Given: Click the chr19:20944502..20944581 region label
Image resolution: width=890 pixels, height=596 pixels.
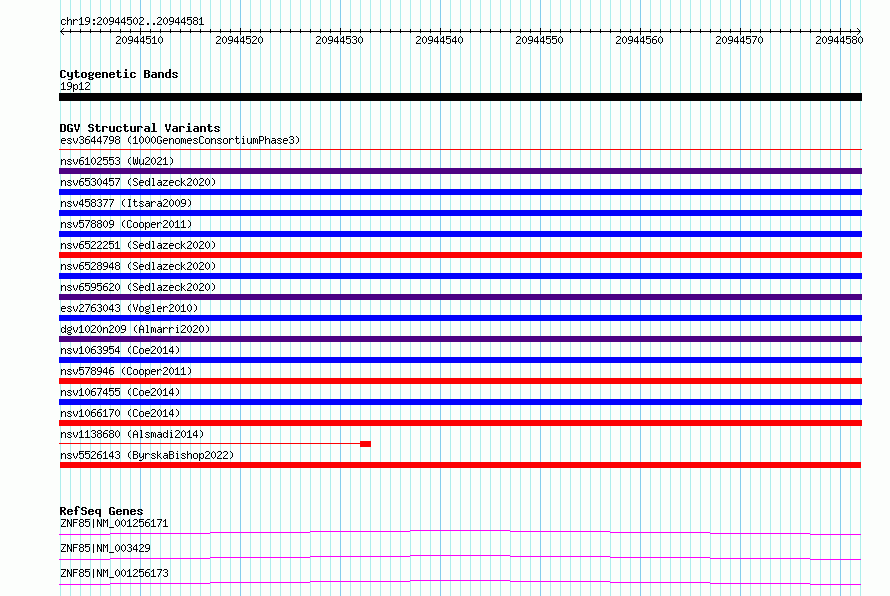Looking at the screenshot, I should tap(132, 21).
